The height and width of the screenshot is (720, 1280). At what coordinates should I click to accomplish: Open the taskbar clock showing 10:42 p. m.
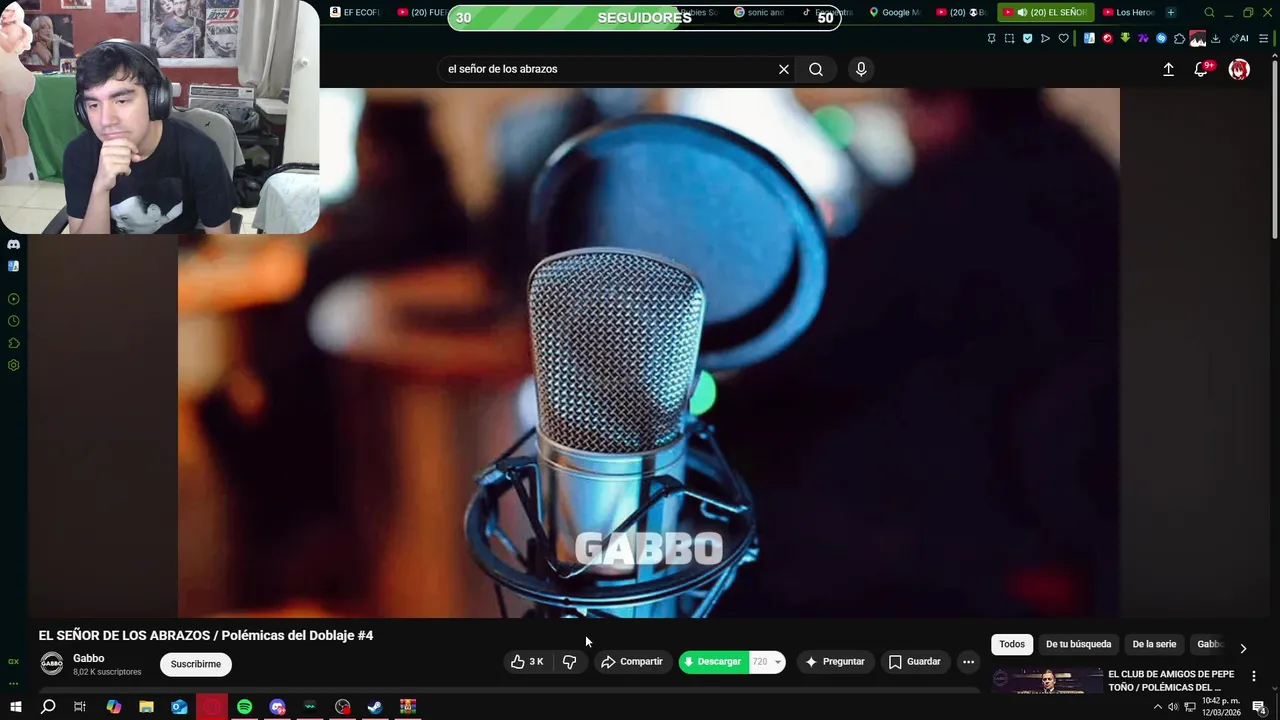coord(1222,707)
